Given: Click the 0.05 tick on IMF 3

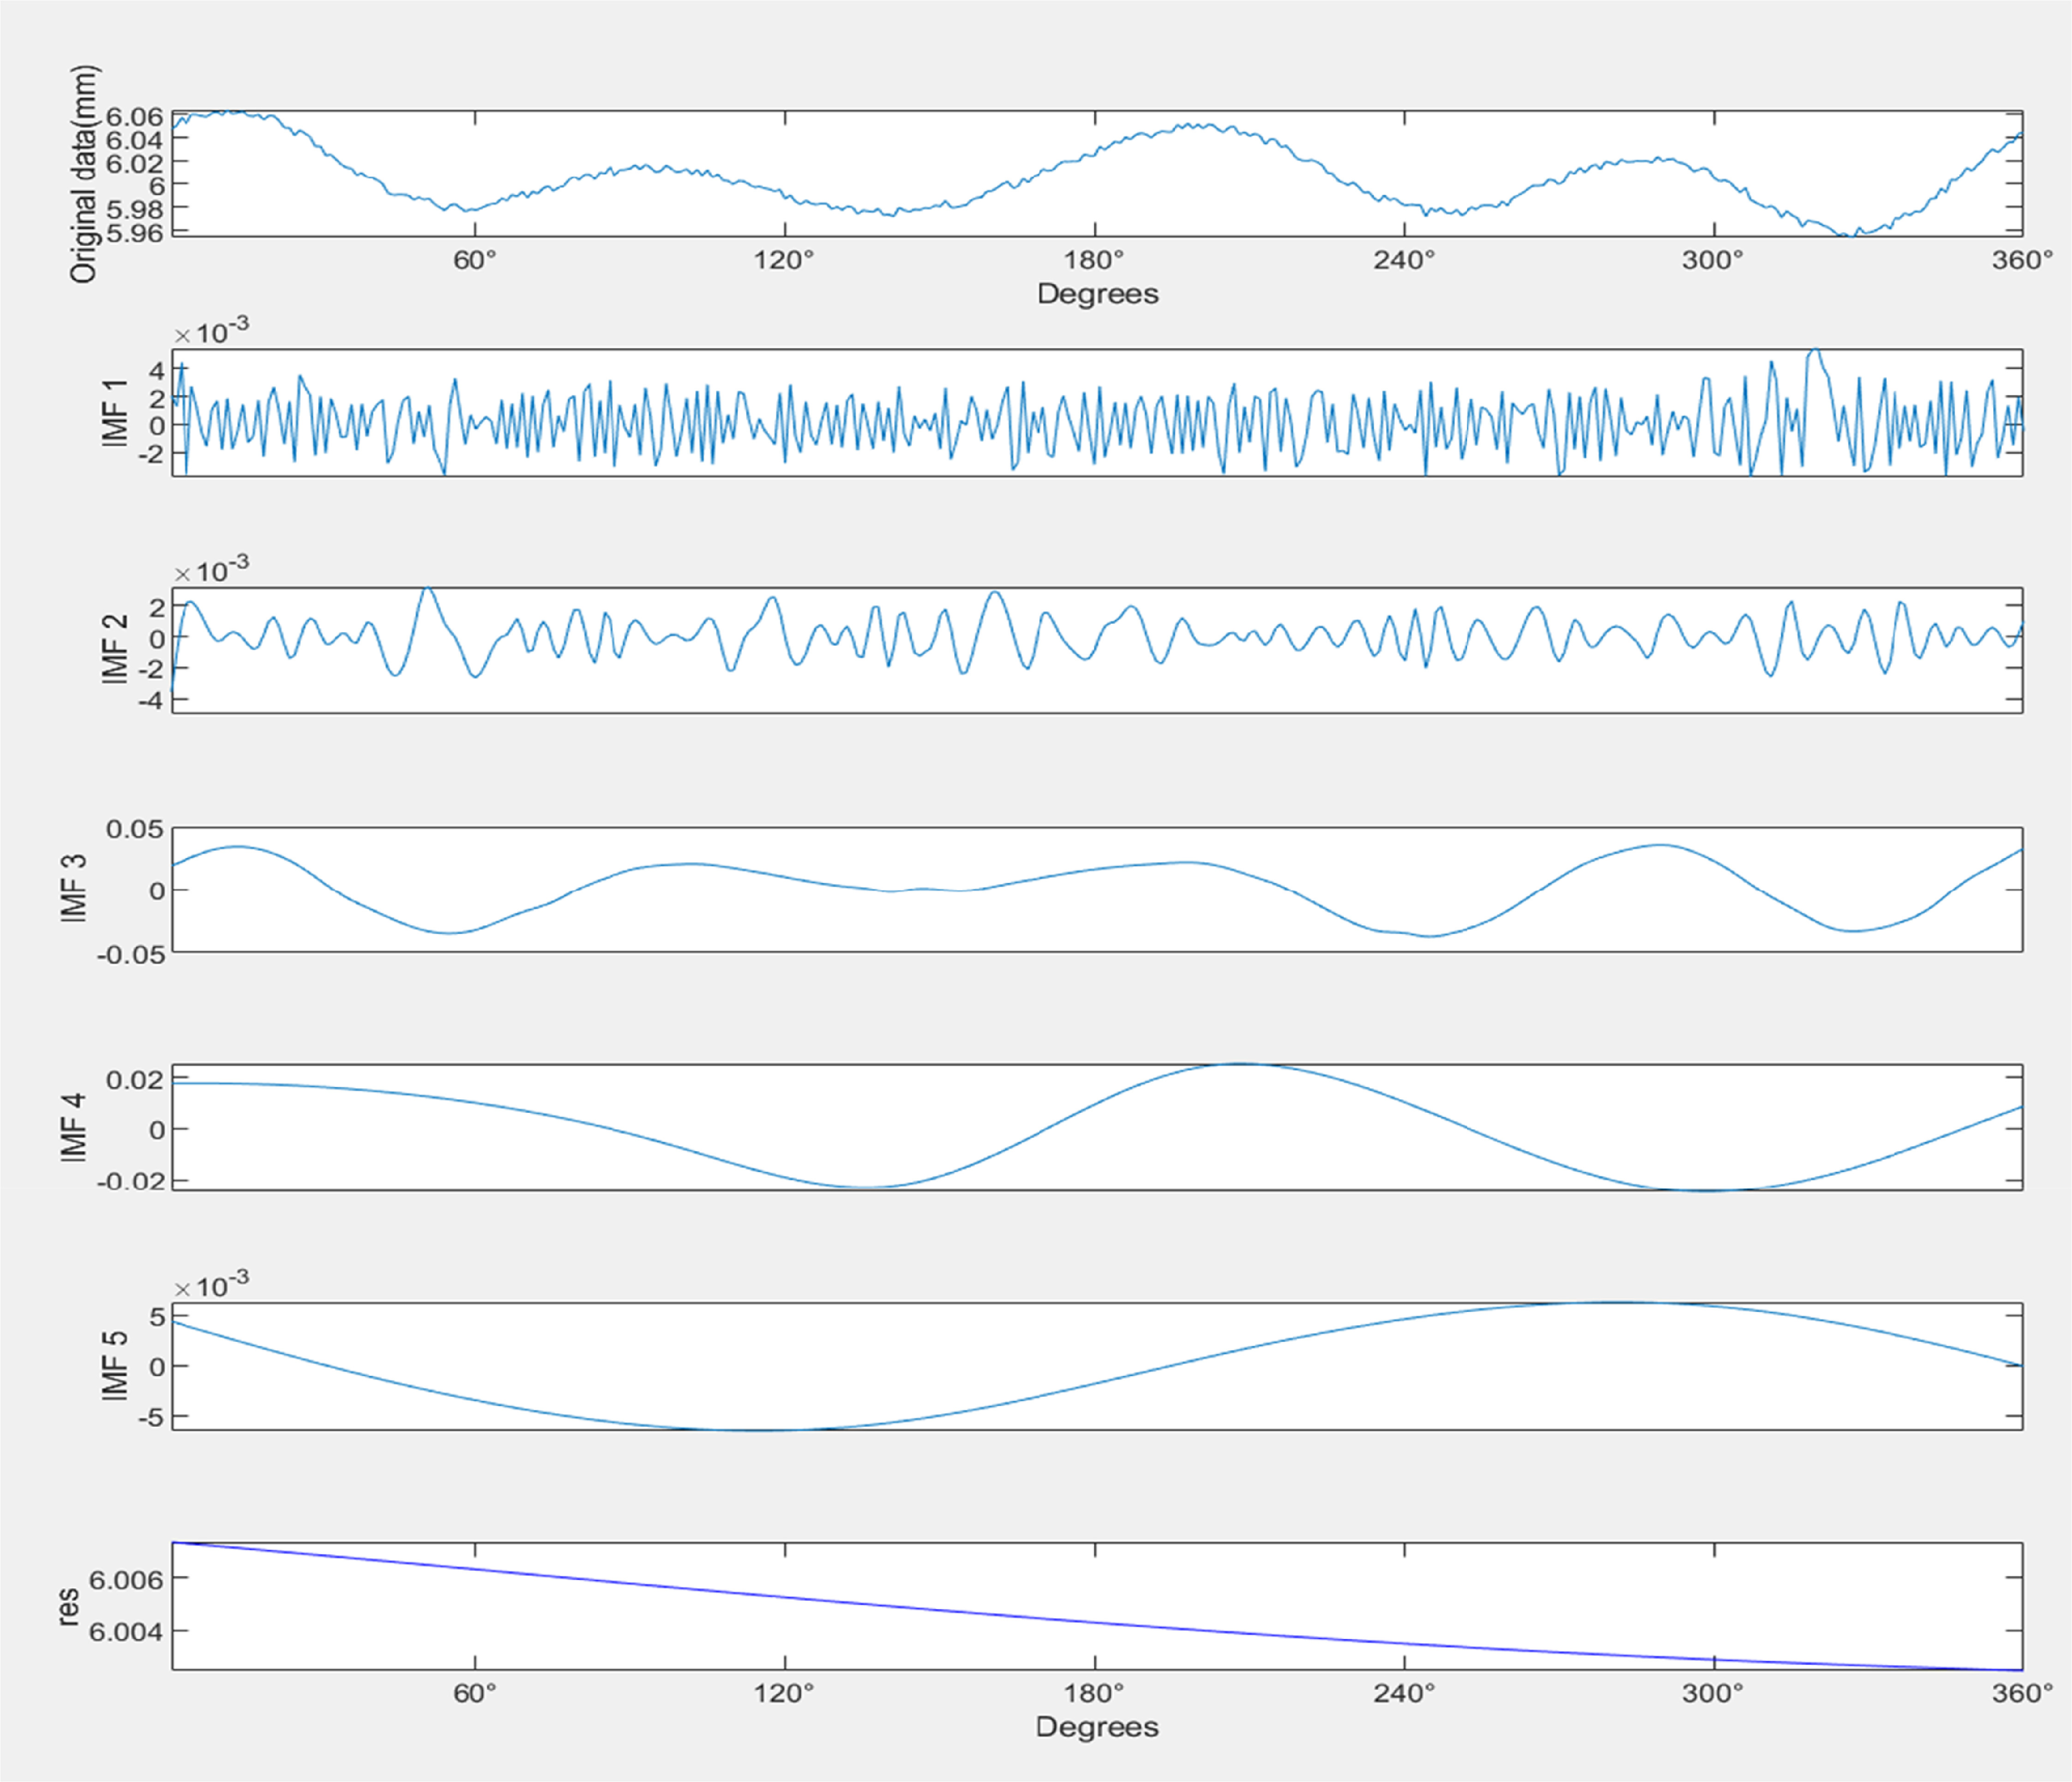Looking at the screenshot, I should (135, 829).
